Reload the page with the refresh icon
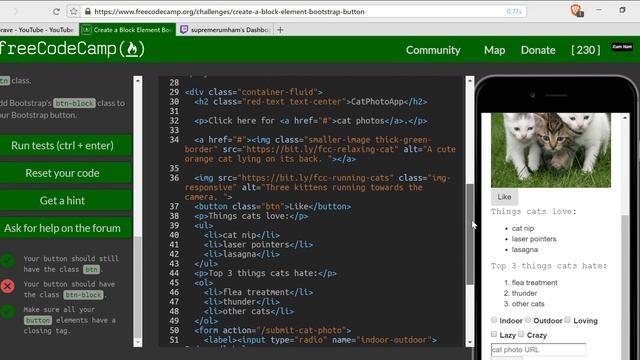Image resolution: width=640 pixels, height=360 pixels. coord(56,11)
